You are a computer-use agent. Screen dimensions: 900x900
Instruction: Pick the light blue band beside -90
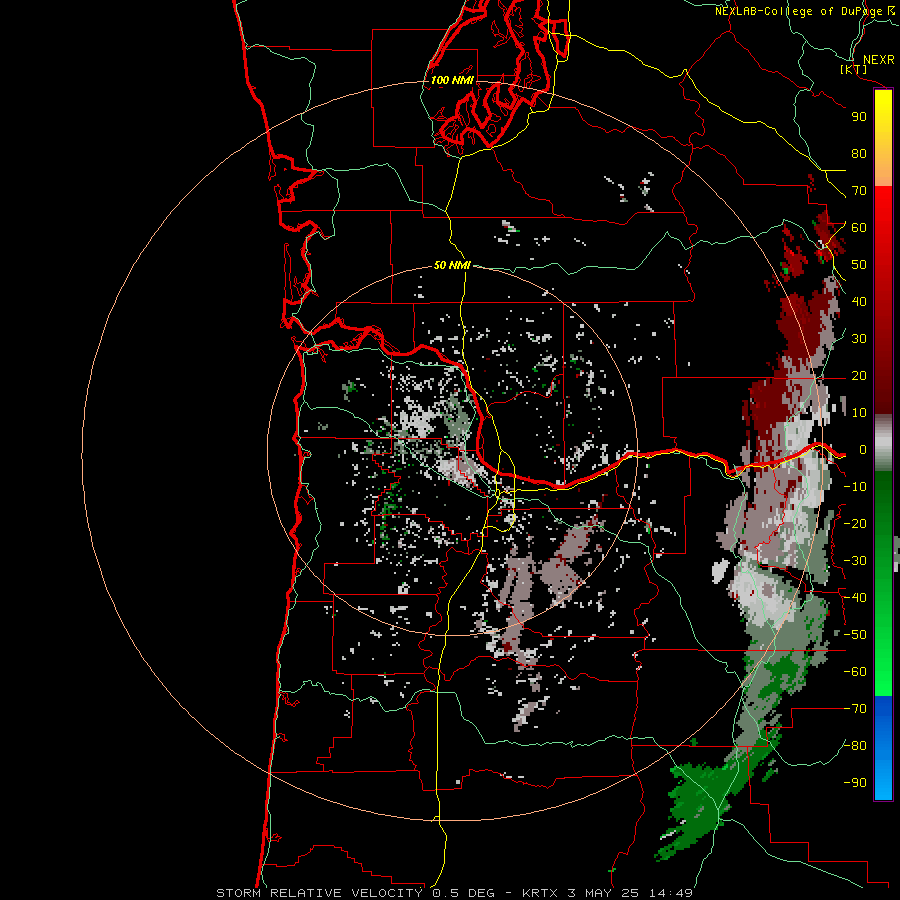pyautogui.click(x=883, y=781)
